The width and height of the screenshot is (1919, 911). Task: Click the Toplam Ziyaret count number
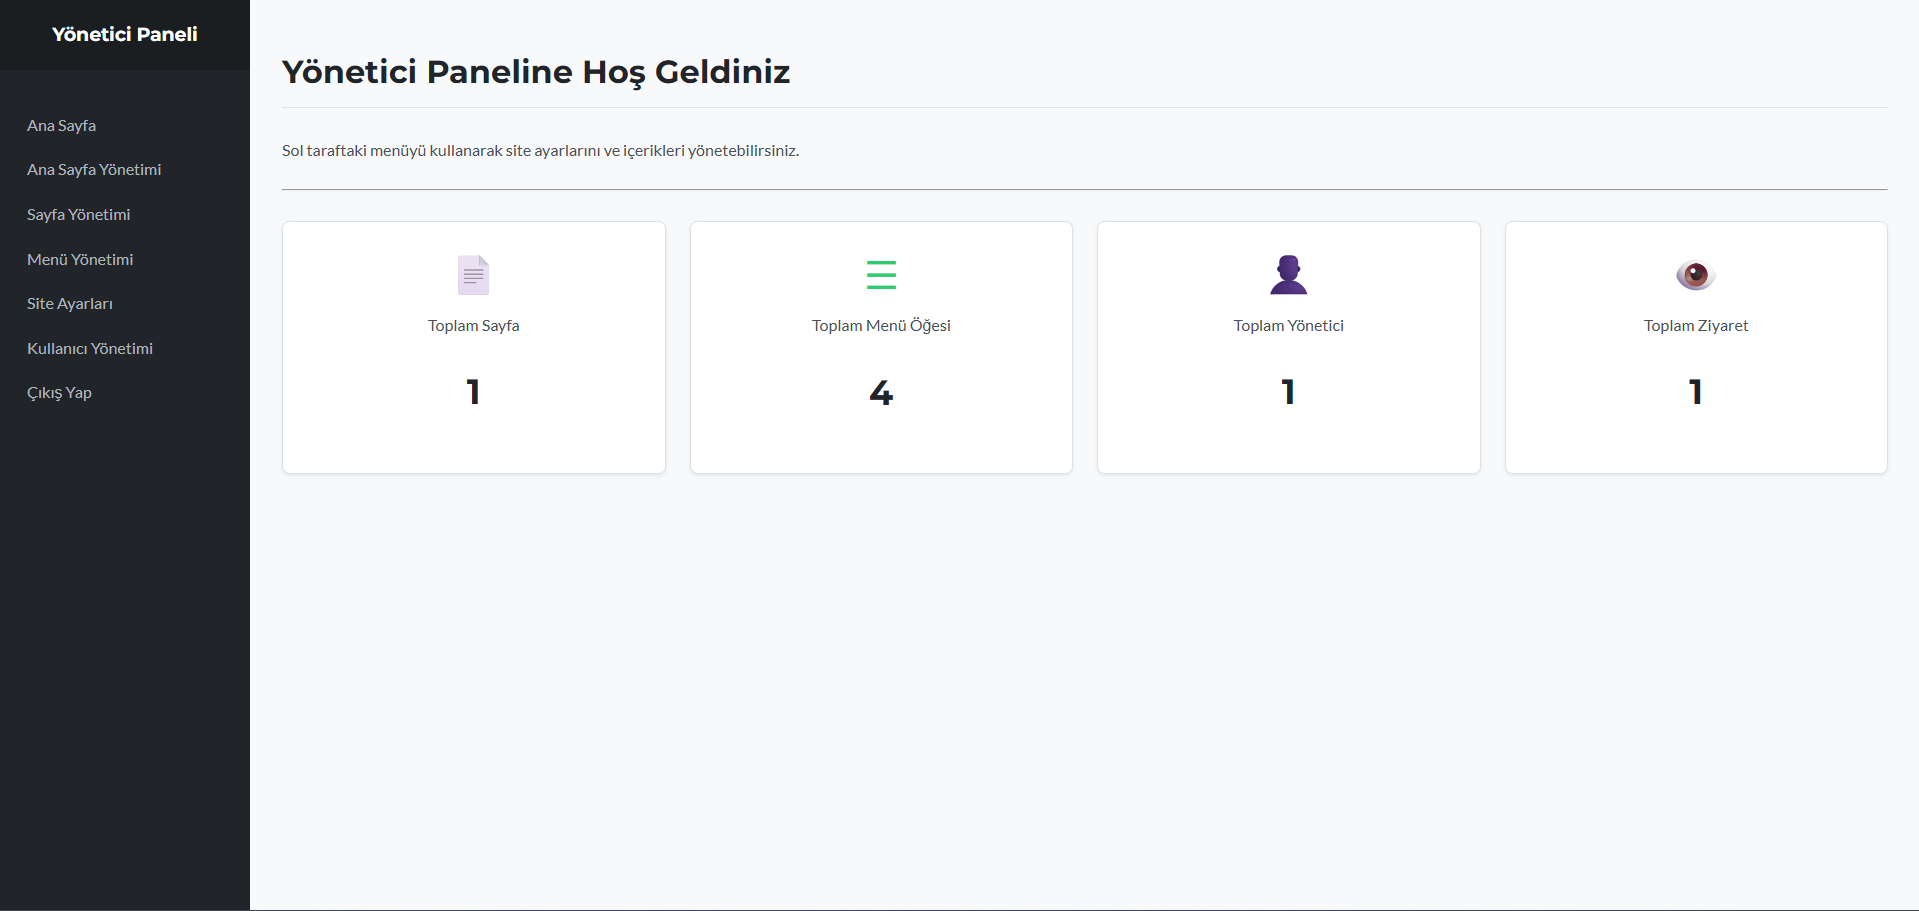1695,392
